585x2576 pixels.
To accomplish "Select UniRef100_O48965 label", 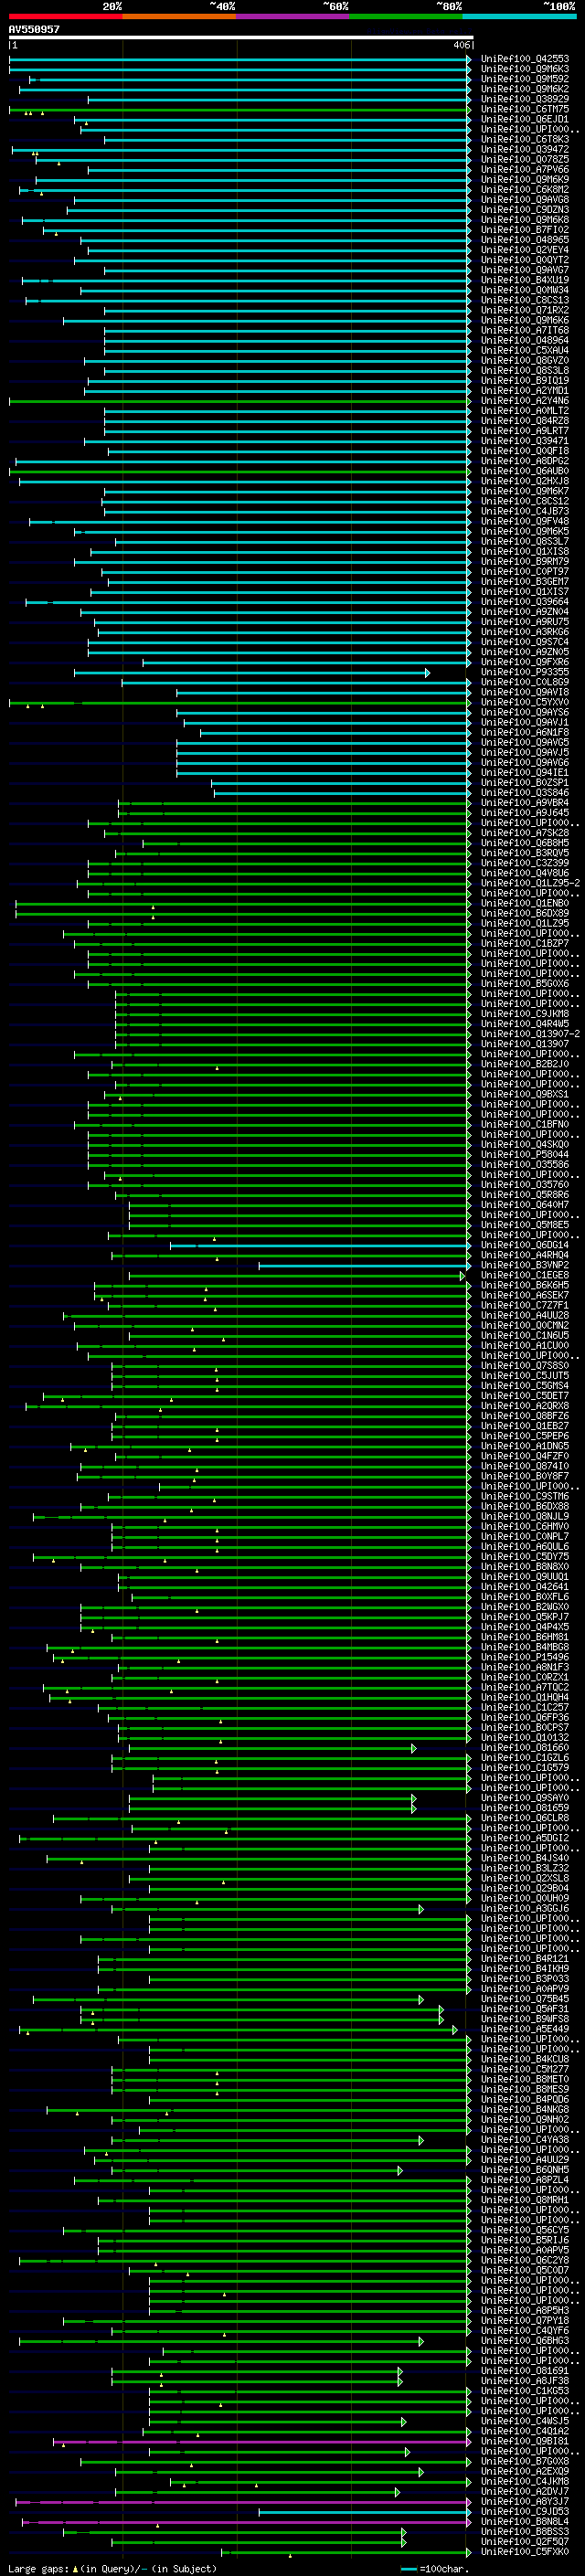I will (x=525, y=240).
